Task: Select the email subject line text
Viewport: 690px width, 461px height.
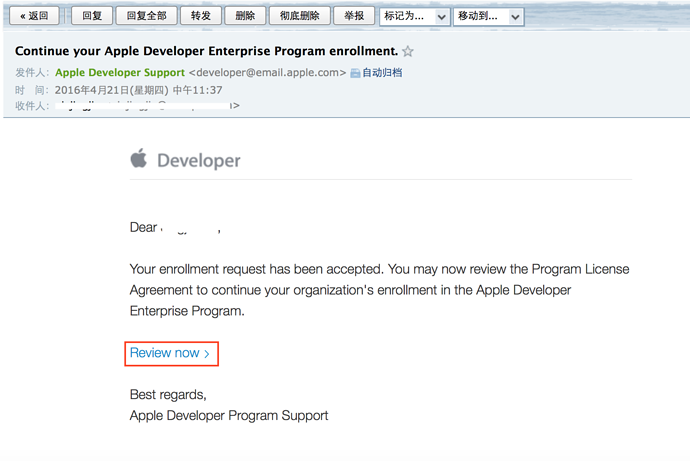Action: 206,51
